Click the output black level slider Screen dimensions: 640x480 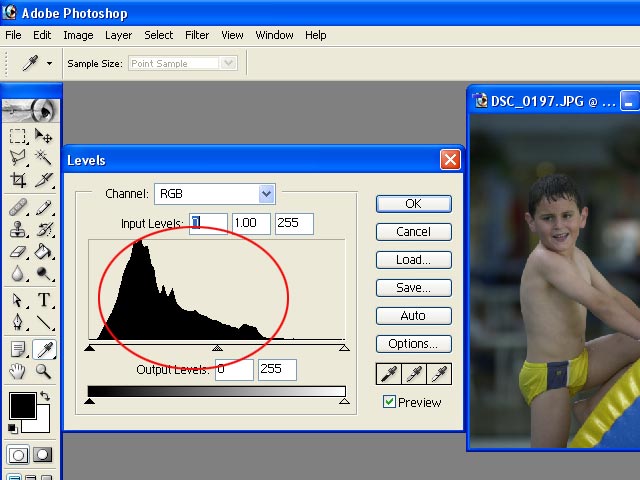point(89,401)
